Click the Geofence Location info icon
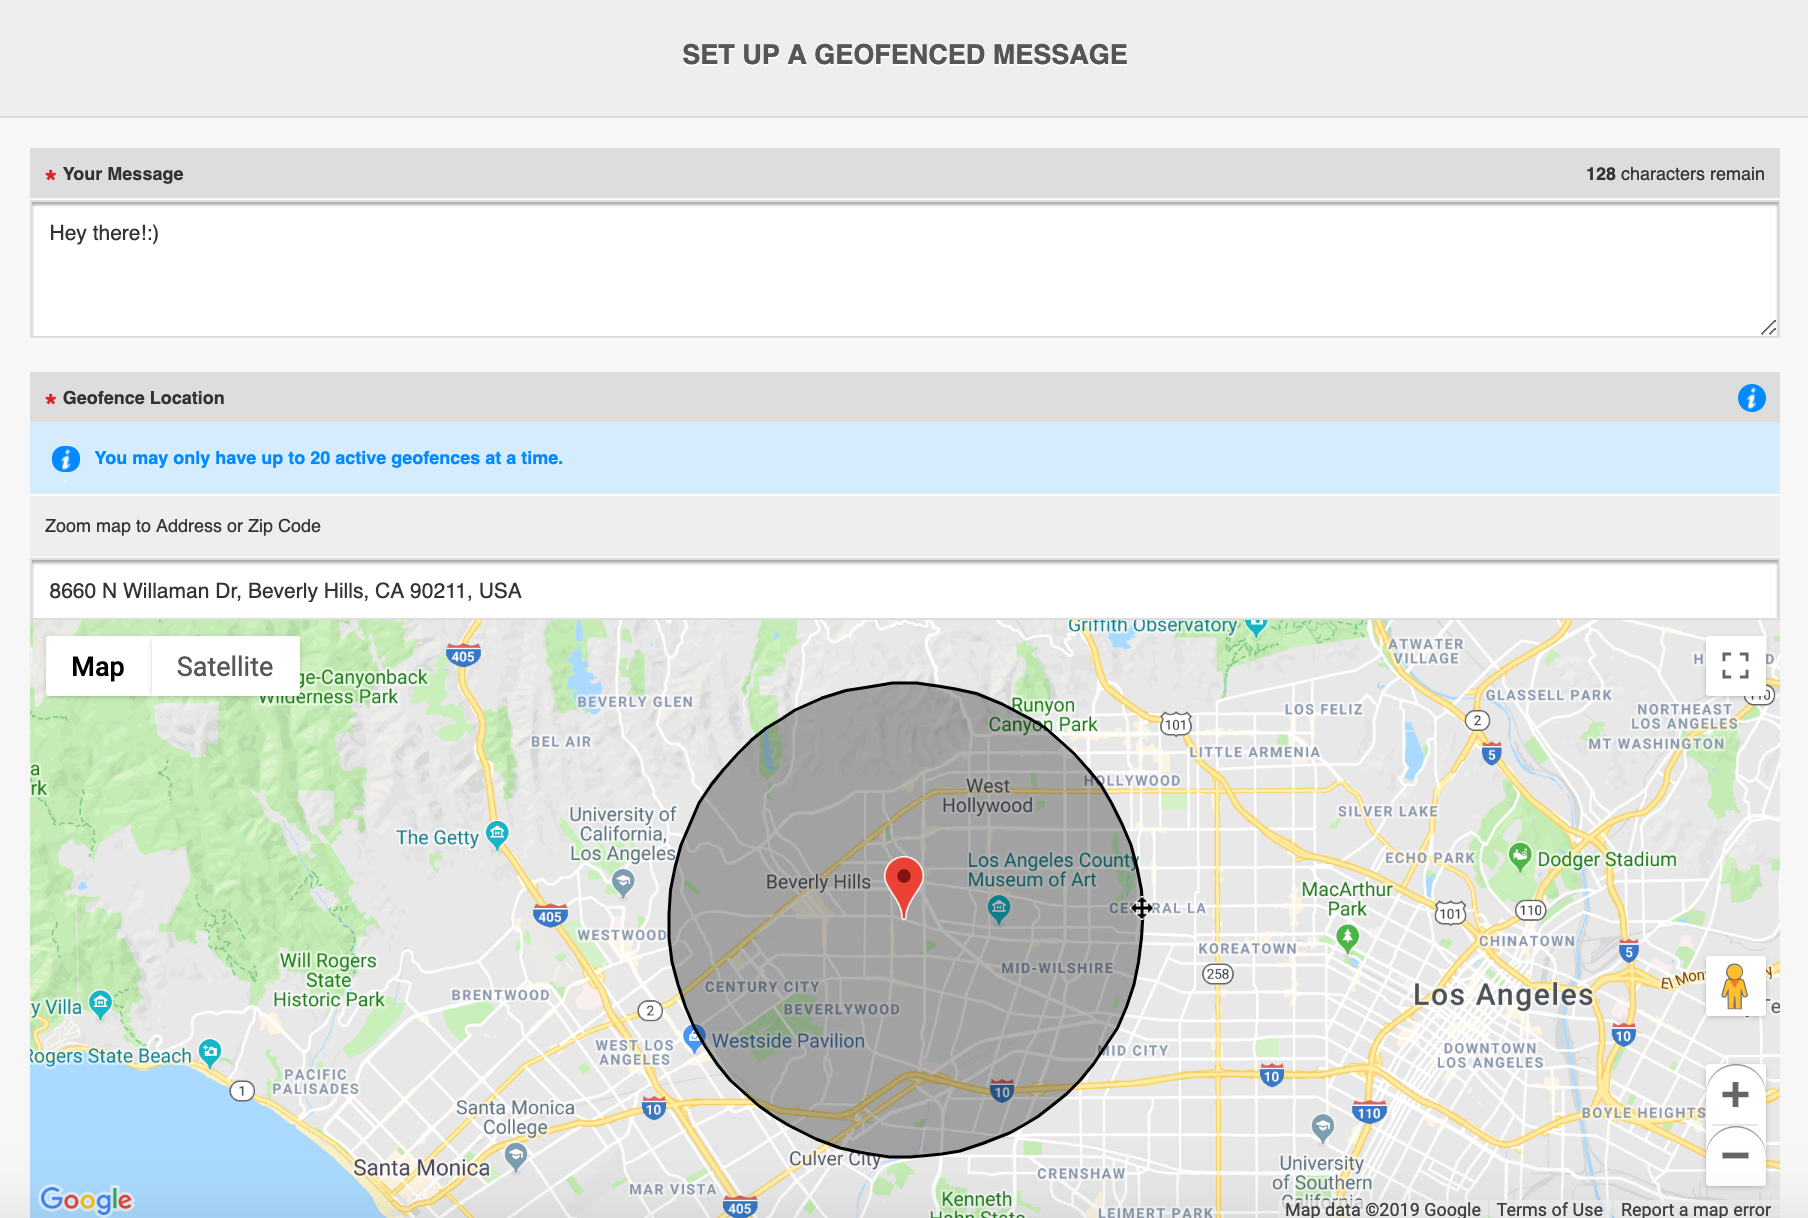The height and width of the screenshot is (1218, 1808). (1751, 398)
